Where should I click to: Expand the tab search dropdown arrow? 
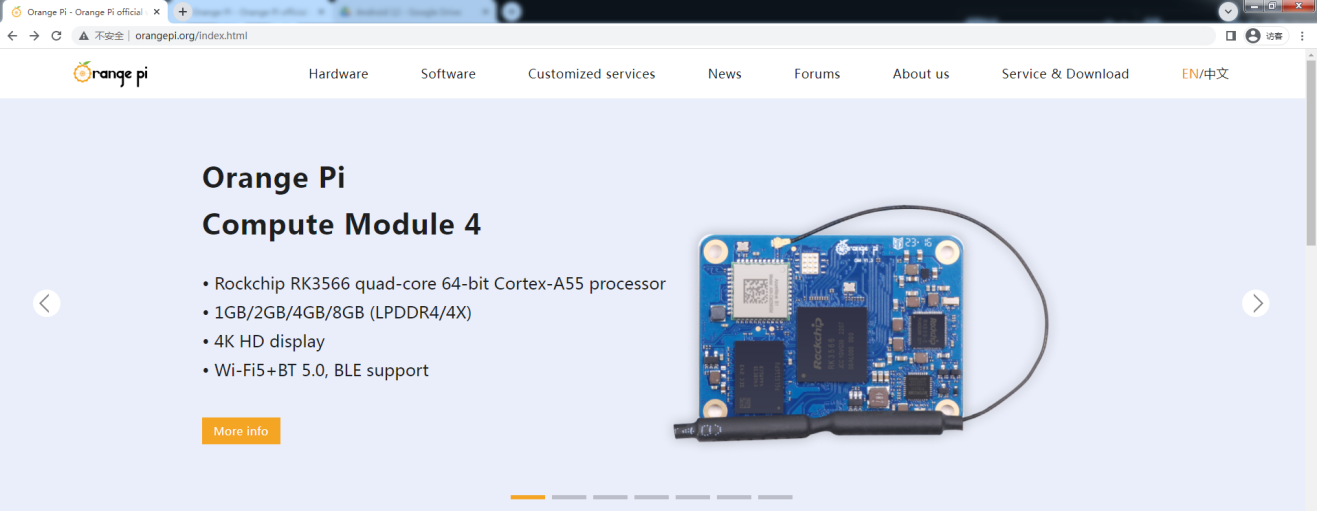click(x=1229, y=11)
